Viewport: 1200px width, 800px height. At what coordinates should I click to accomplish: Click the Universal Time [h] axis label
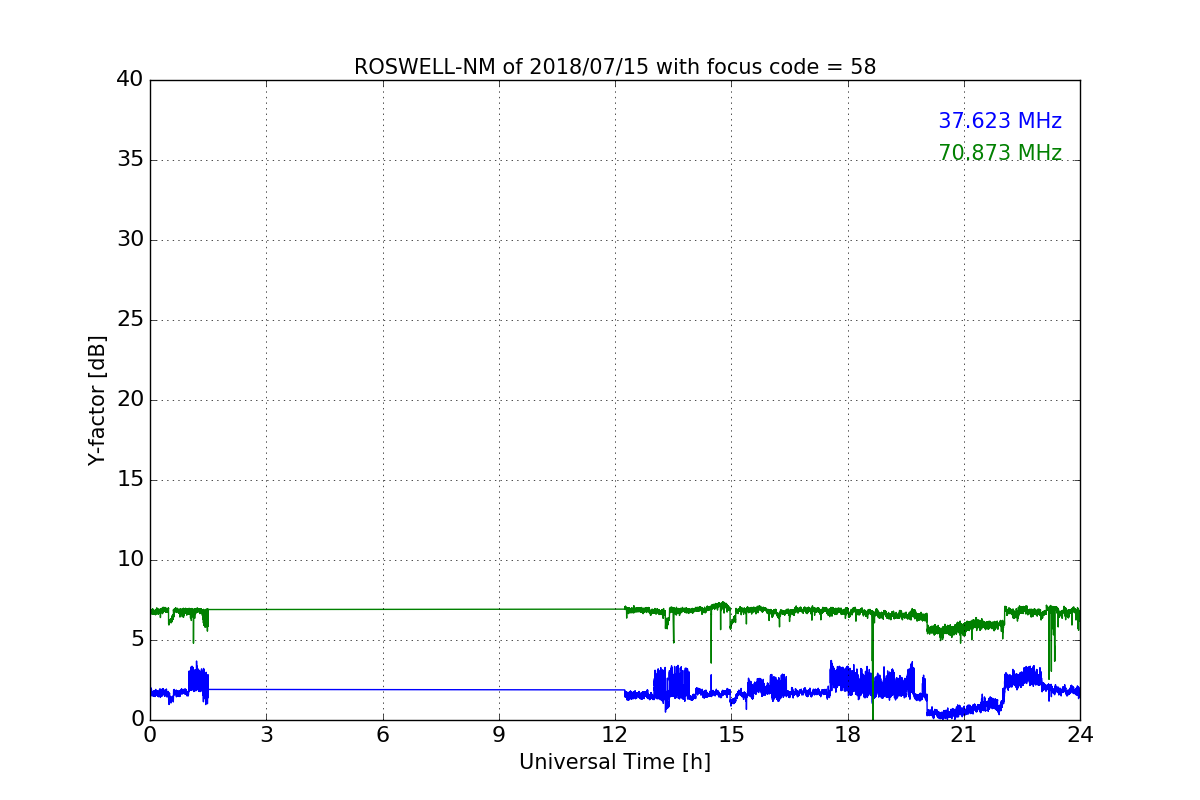[x=615, y=762]
